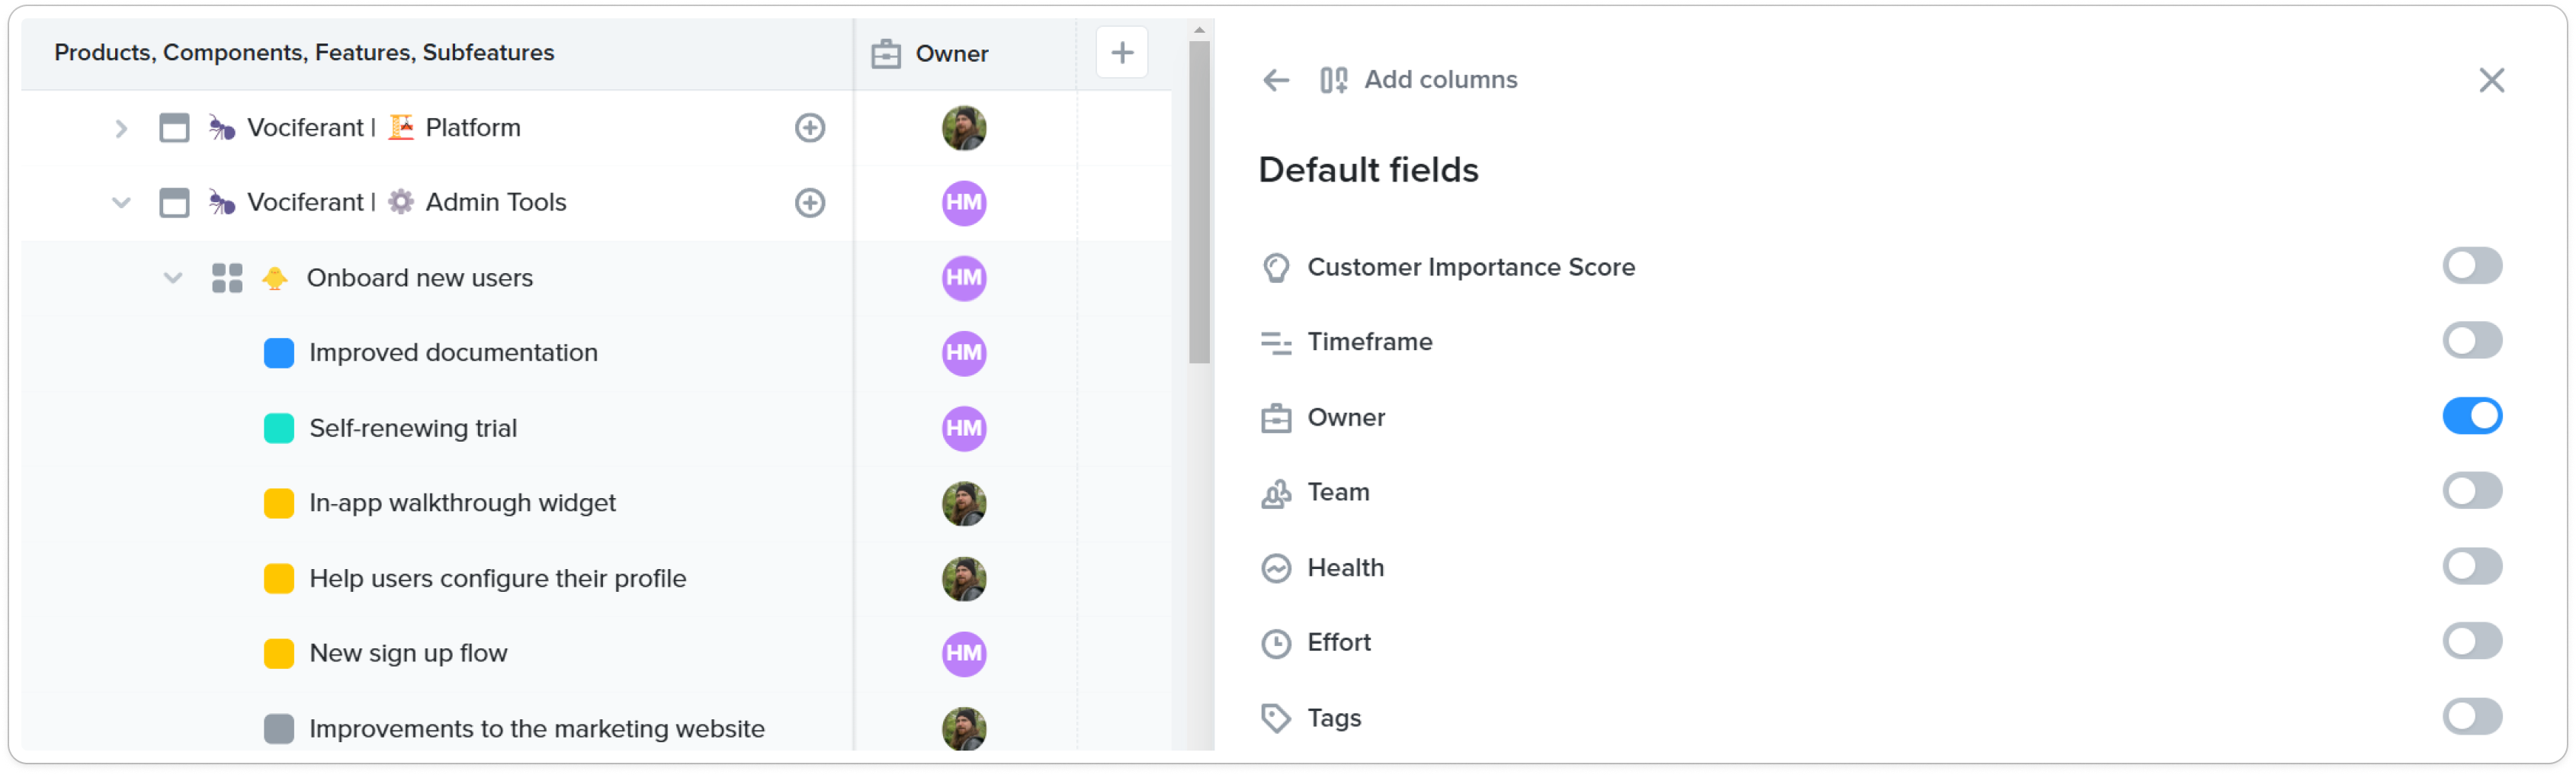Screen dimensions: 2576x775
Task: Click the back arrow beside Add columns
Action: click(1276, 80)
